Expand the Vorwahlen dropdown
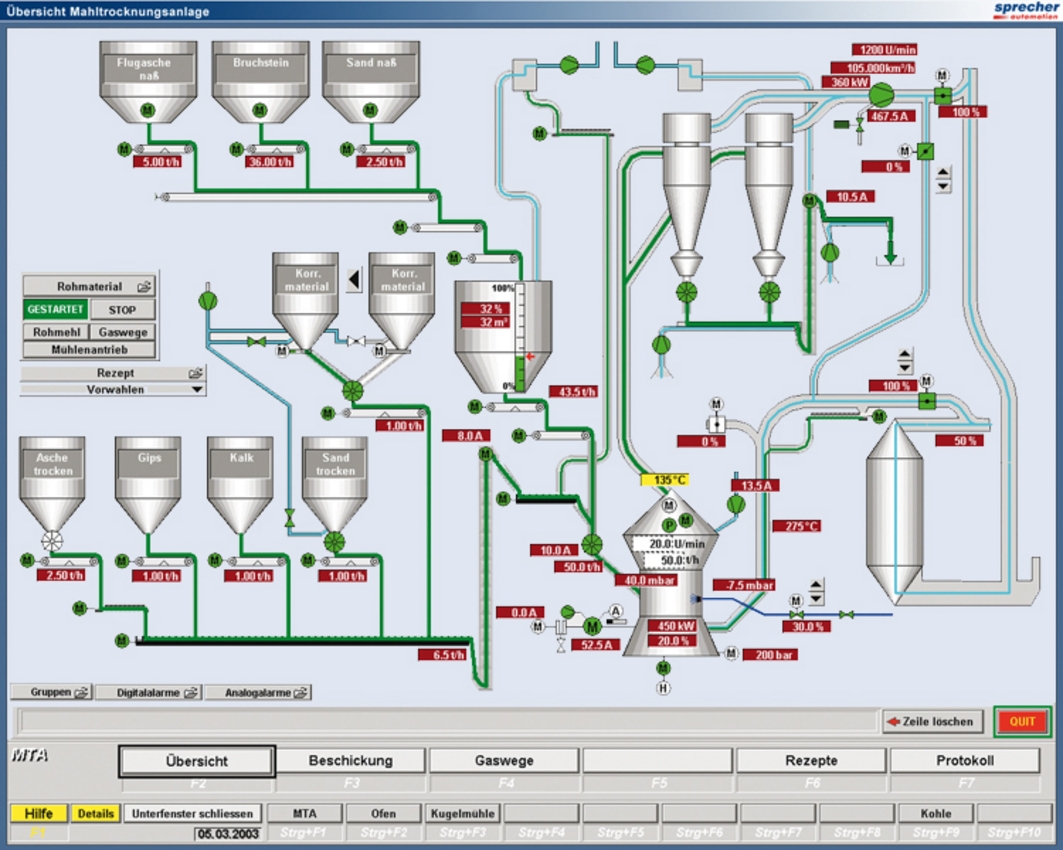 coord(113,389)
